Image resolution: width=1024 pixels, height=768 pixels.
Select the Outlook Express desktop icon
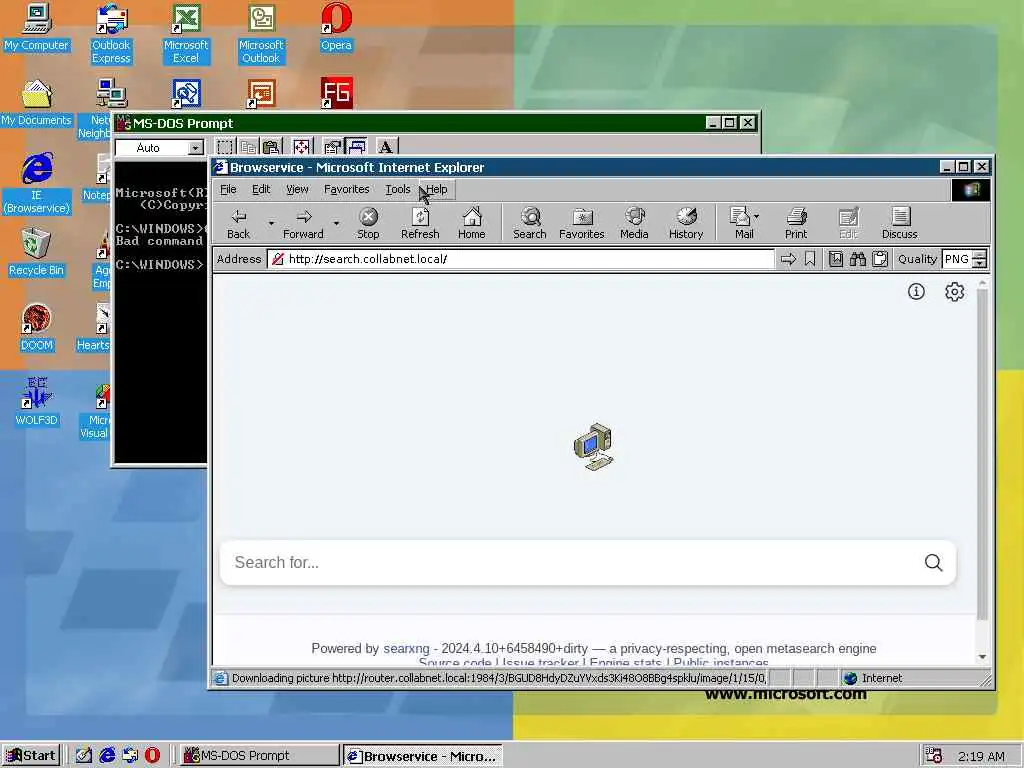pyautogui.click(x=111, y=34)
